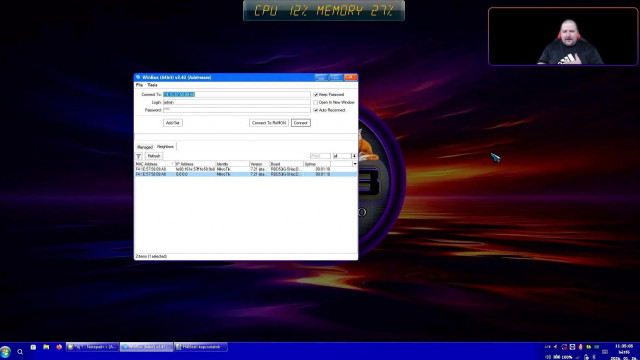Viewport: 640px width, 360px height.
Task: Open the column chooser dropdown arrow in table header
Action: pos(355,164)
